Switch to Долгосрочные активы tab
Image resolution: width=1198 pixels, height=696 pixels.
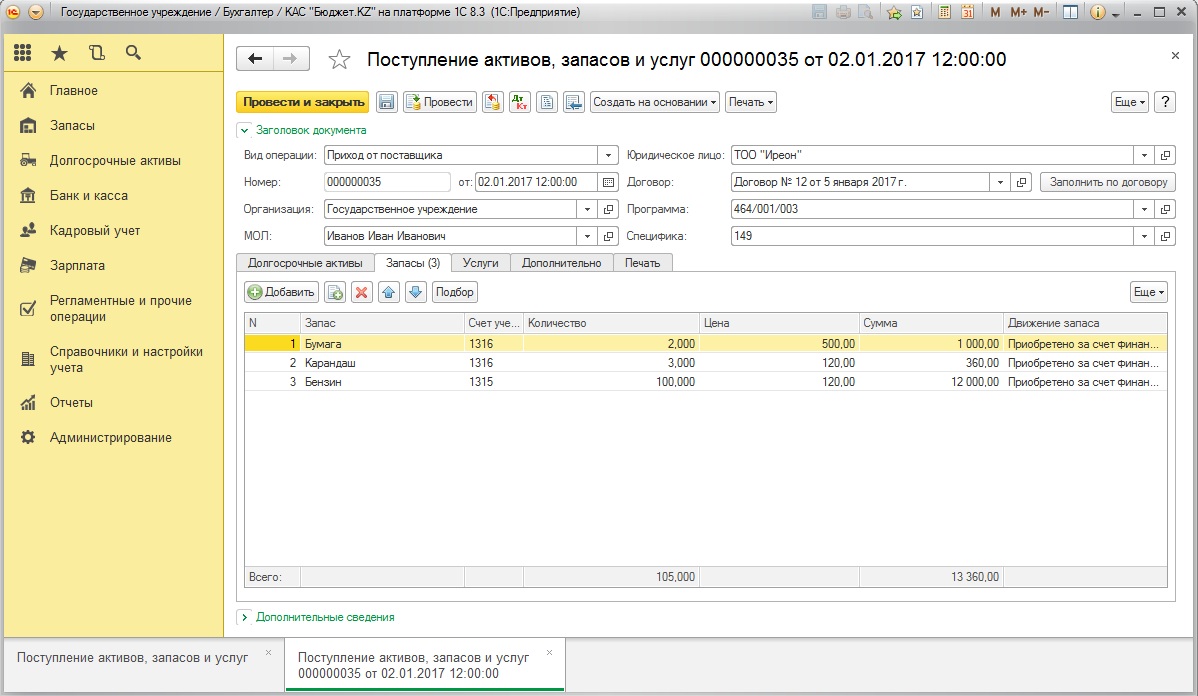(x=305, y=263)
